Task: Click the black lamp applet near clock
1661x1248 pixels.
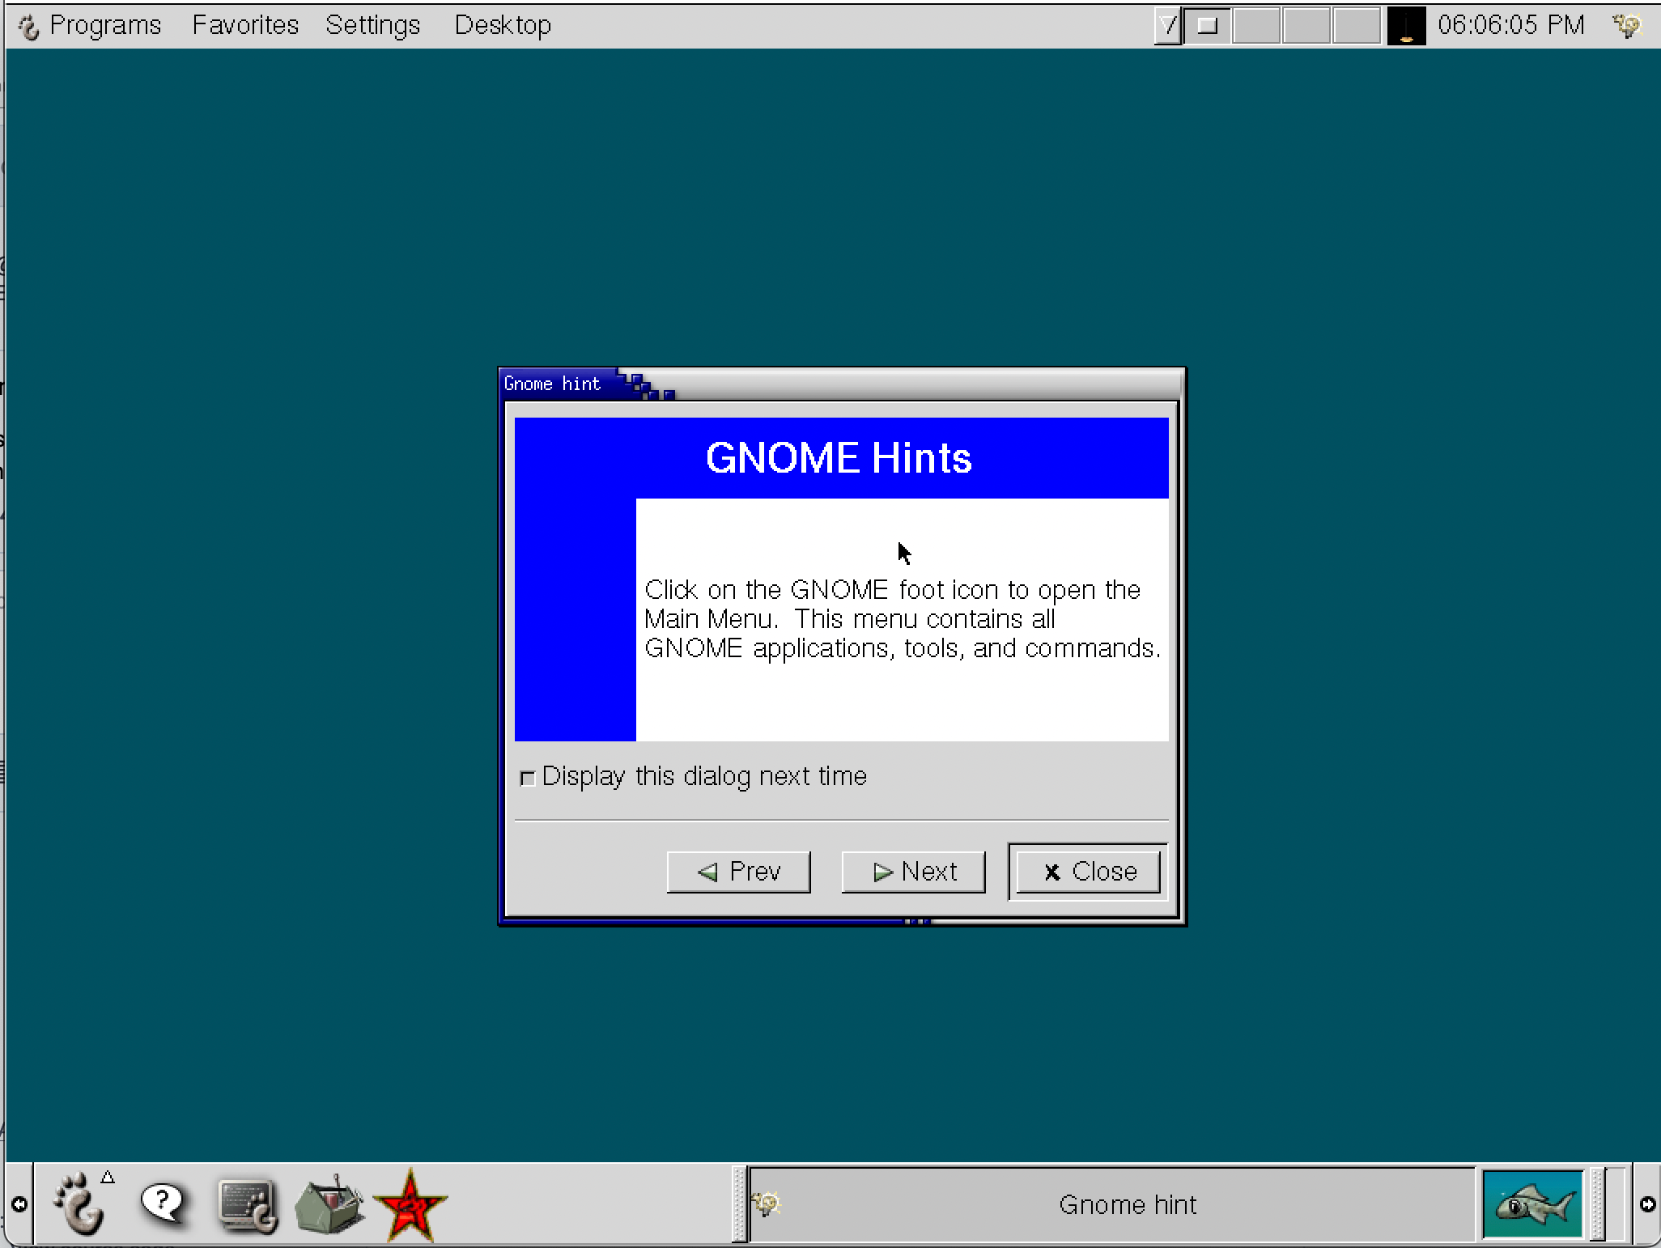Action: coord(1405,26)
